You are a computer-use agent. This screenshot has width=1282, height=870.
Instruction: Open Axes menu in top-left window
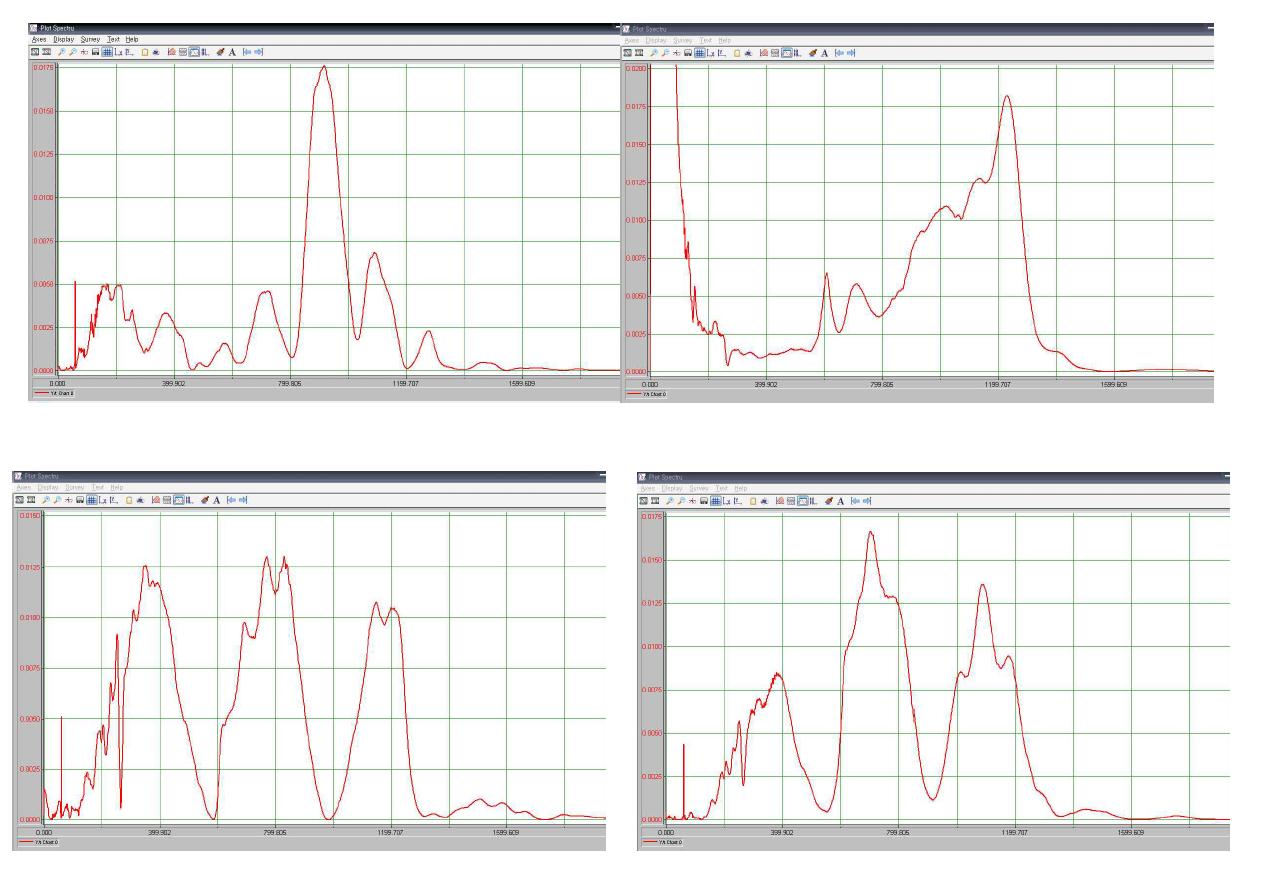(39, 39)
